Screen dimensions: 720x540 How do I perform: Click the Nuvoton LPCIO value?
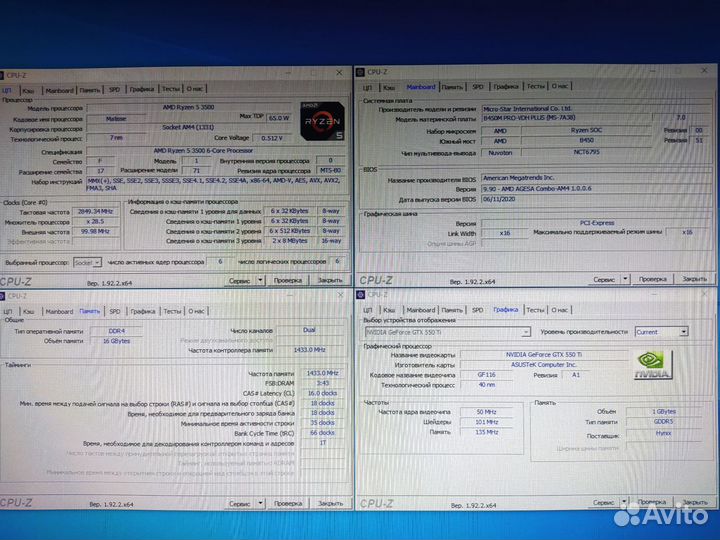pos(500,152)
